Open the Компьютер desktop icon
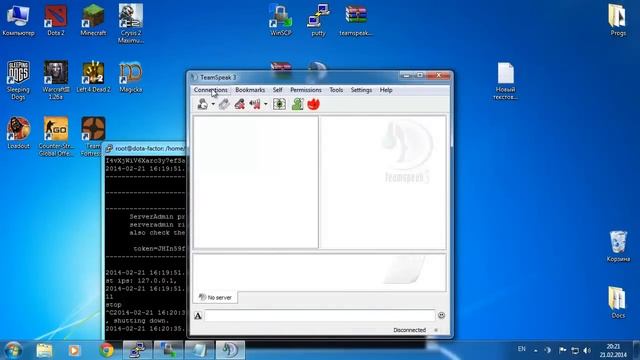This screenshot has width=640, height=360. click(x=18, y=20)
